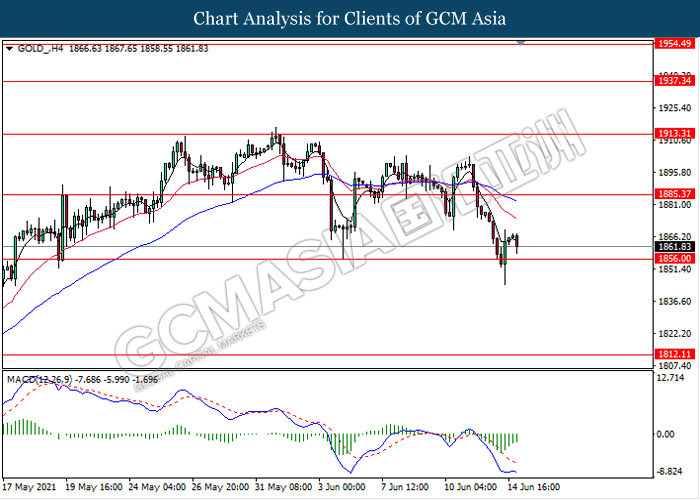Screen dimensions: 700x500
Task: Click the 1822.20 price axis value
Action: [x=675, y=334]
